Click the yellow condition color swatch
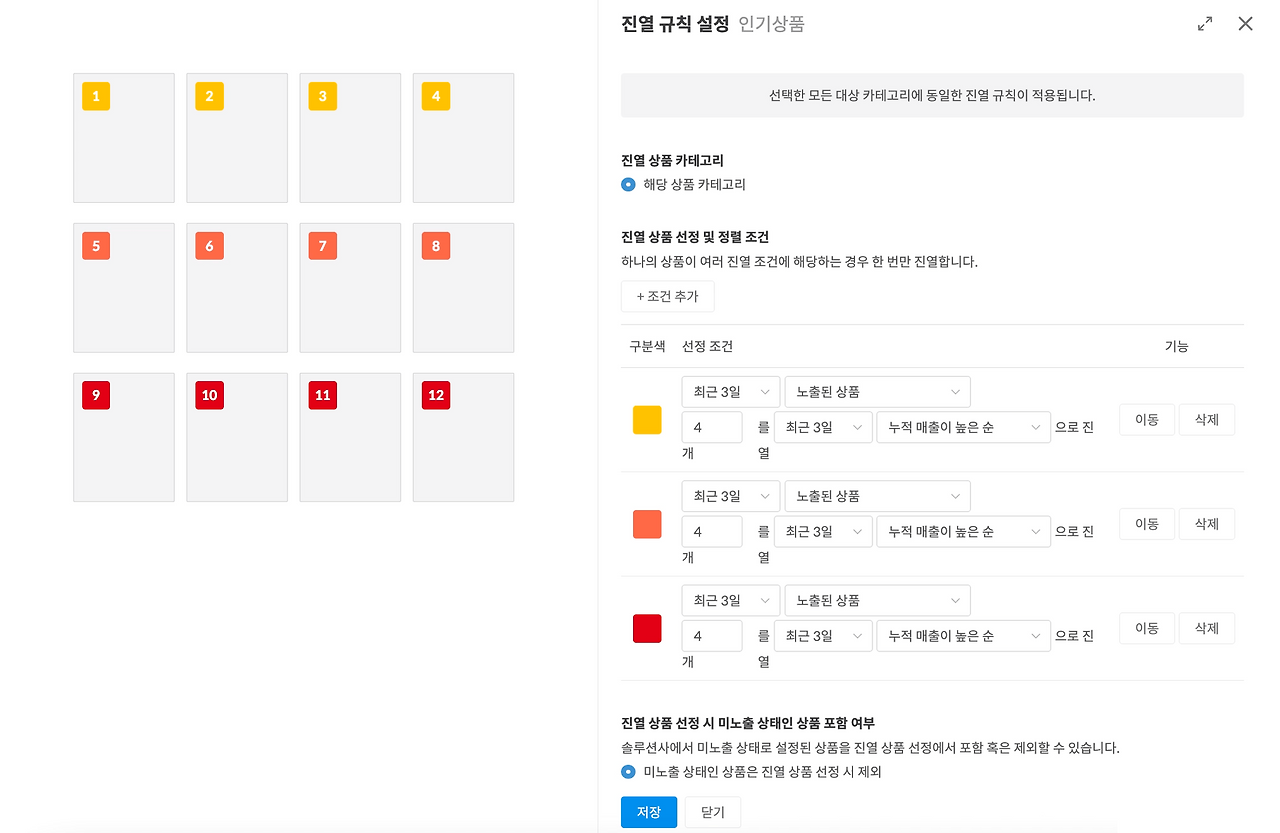 (646, 419)
